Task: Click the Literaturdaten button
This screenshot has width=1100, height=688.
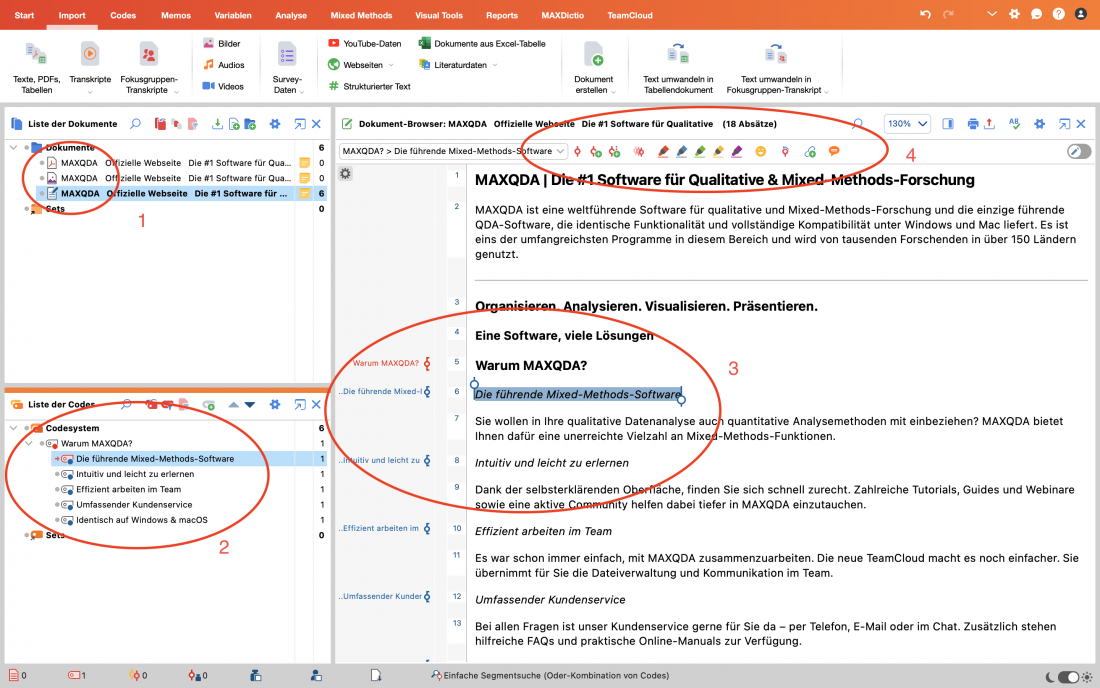Action: [453, 65]
